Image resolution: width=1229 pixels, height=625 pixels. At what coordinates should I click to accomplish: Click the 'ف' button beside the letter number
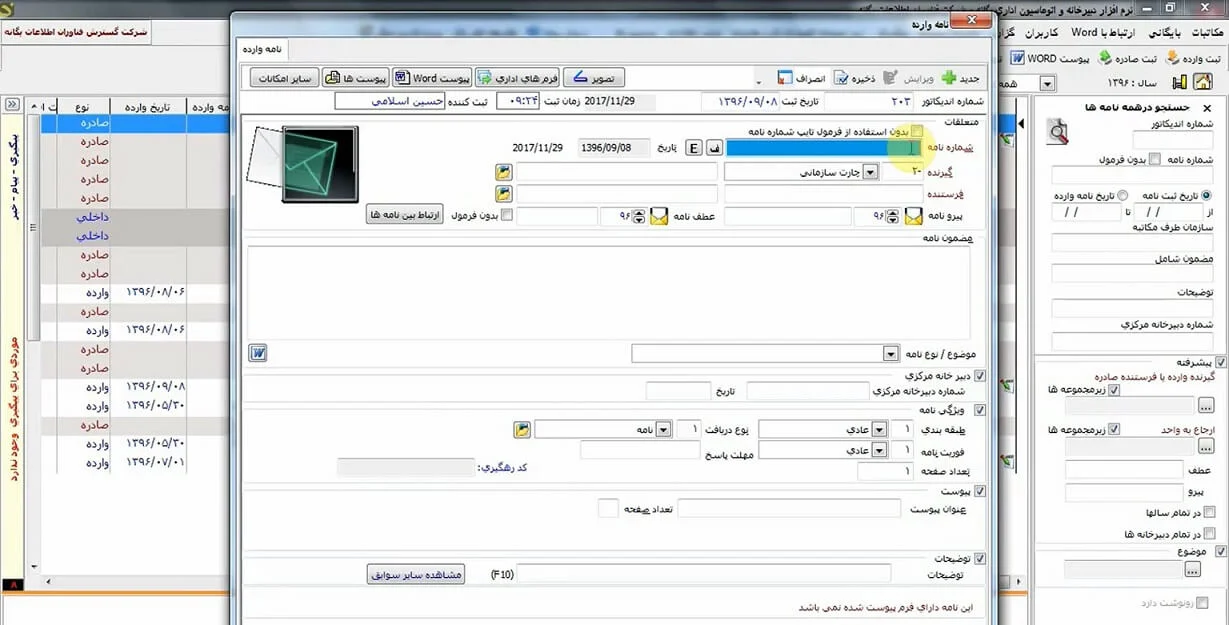[714, 148]
